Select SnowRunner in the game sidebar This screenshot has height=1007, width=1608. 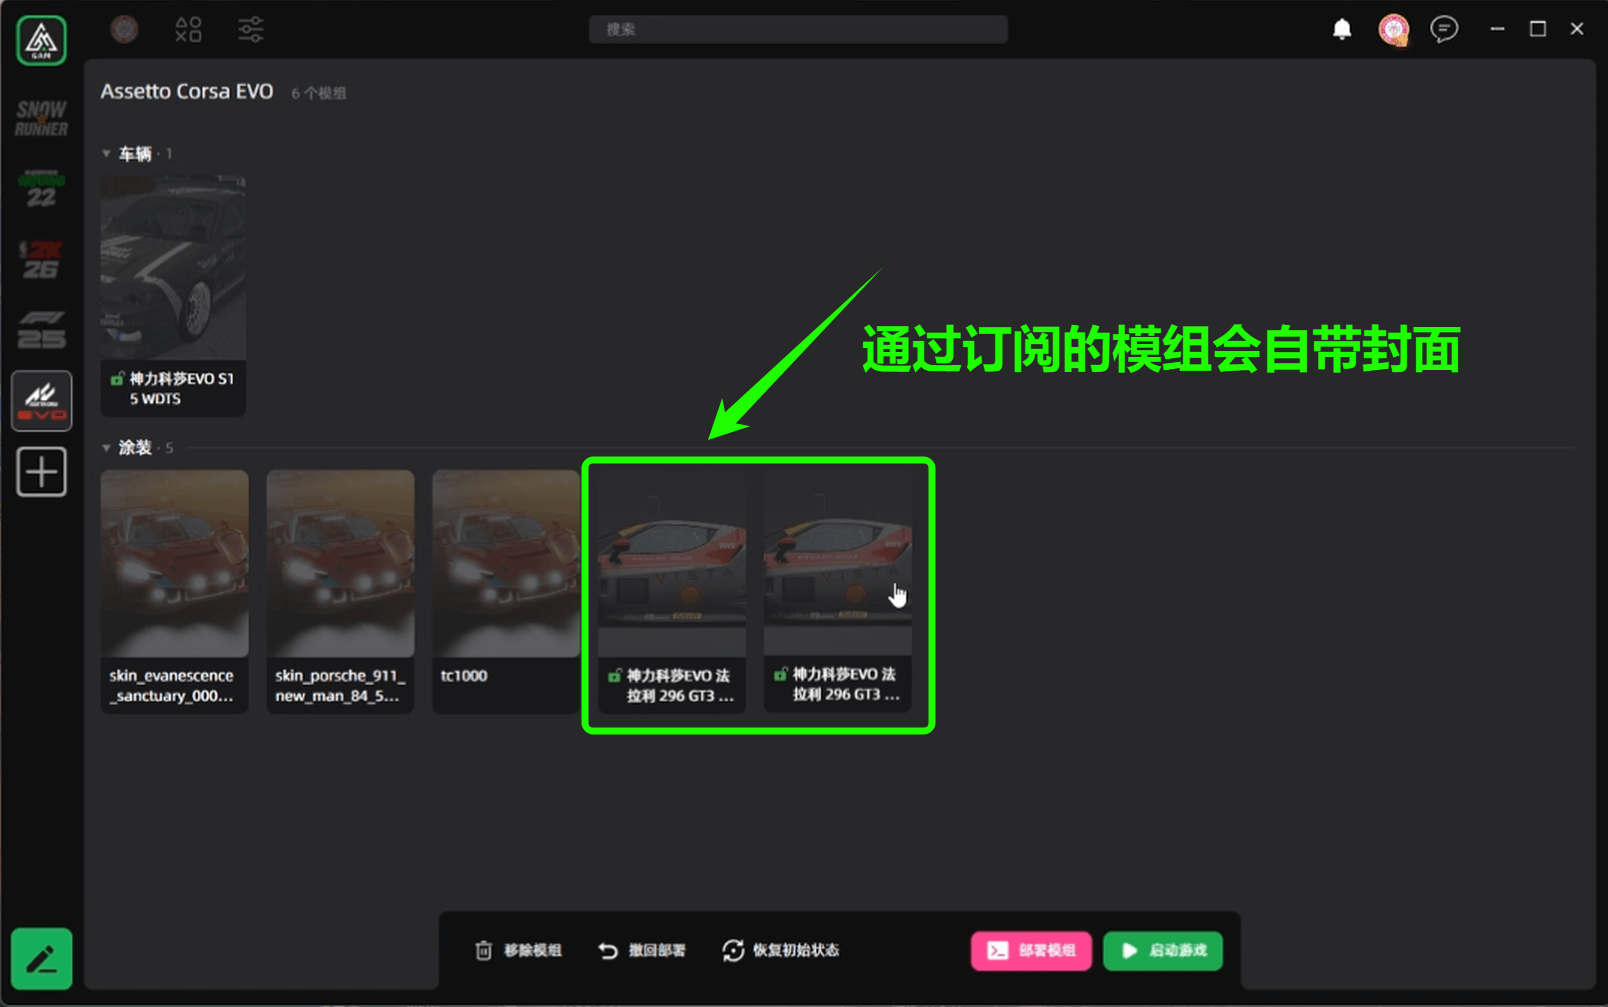(41, 118)
